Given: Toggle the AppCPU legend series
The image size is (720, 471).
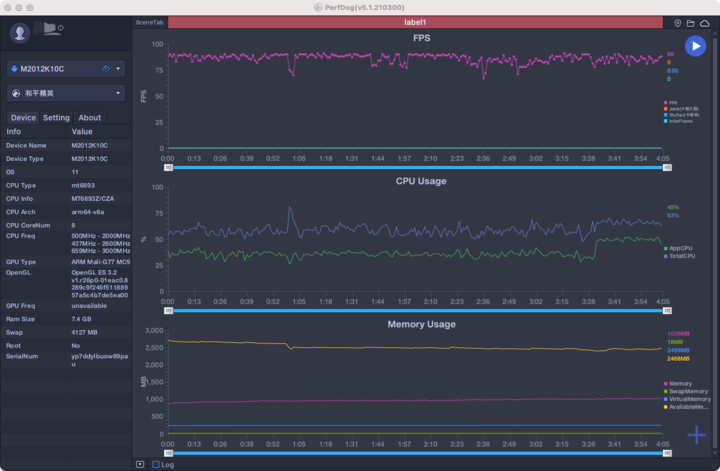Looking at the screenshot, I should tap(680, 248).
